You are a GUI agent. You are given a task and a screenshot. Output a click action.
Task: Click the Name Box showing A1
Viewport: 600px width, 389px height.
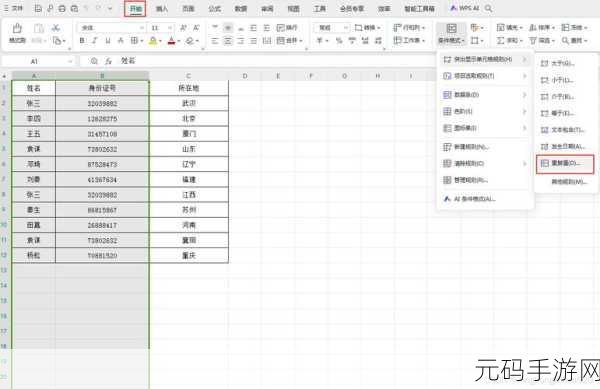38,61
